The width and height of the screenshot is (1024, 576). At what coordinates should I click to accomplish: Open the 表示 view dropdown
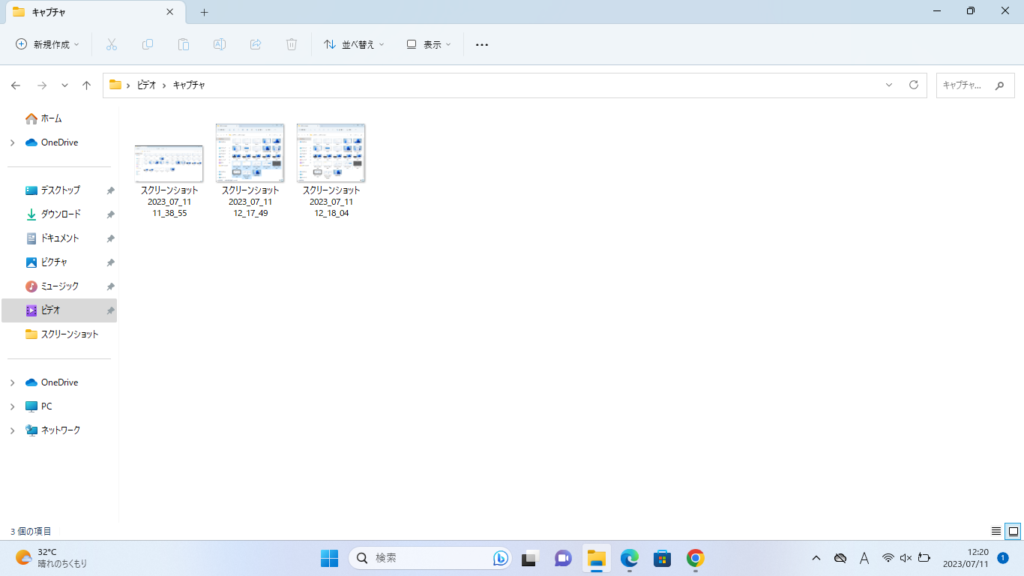(429, 44)
